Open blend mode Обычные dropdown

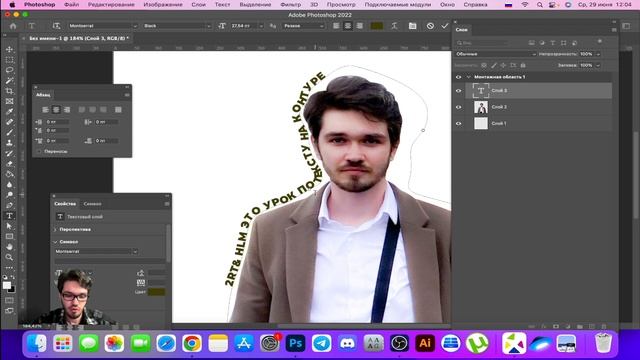[x=495, y=54]
